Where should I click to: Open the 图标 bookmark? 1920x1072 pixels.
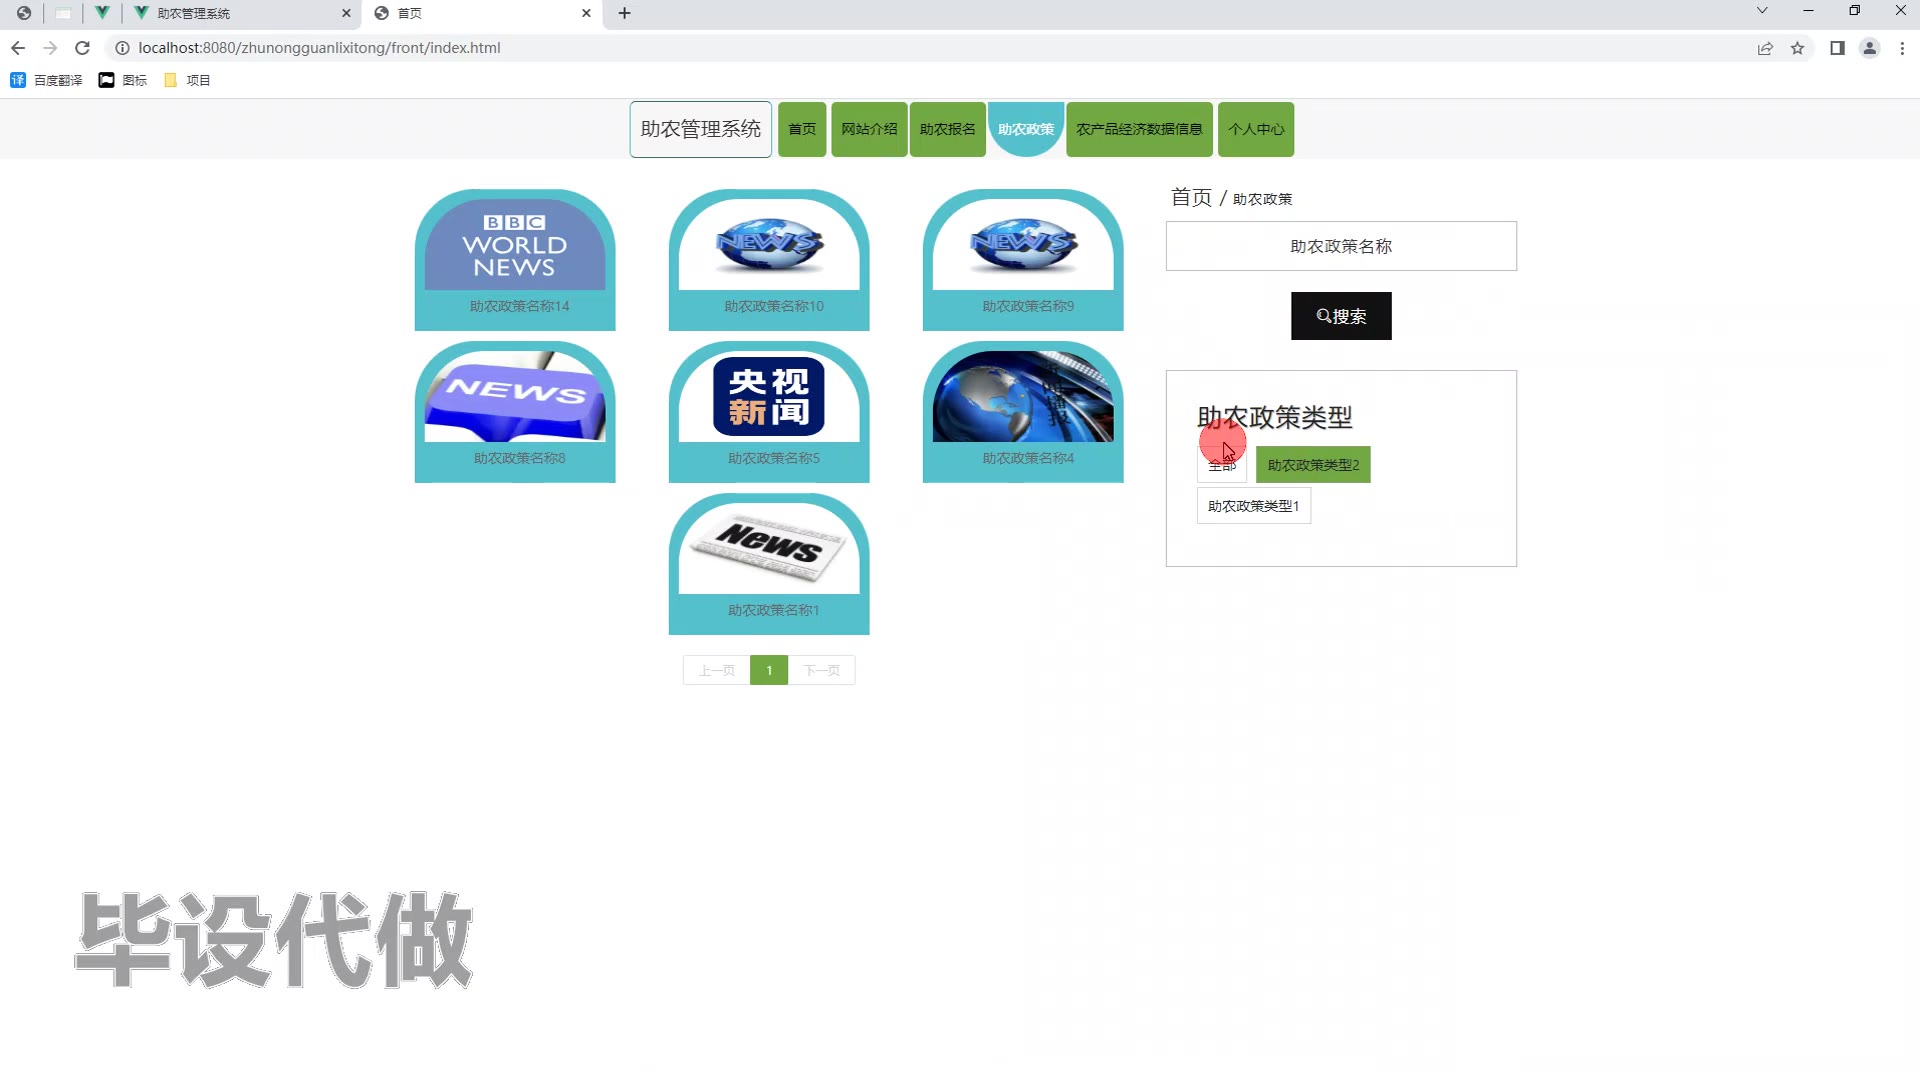123,80
